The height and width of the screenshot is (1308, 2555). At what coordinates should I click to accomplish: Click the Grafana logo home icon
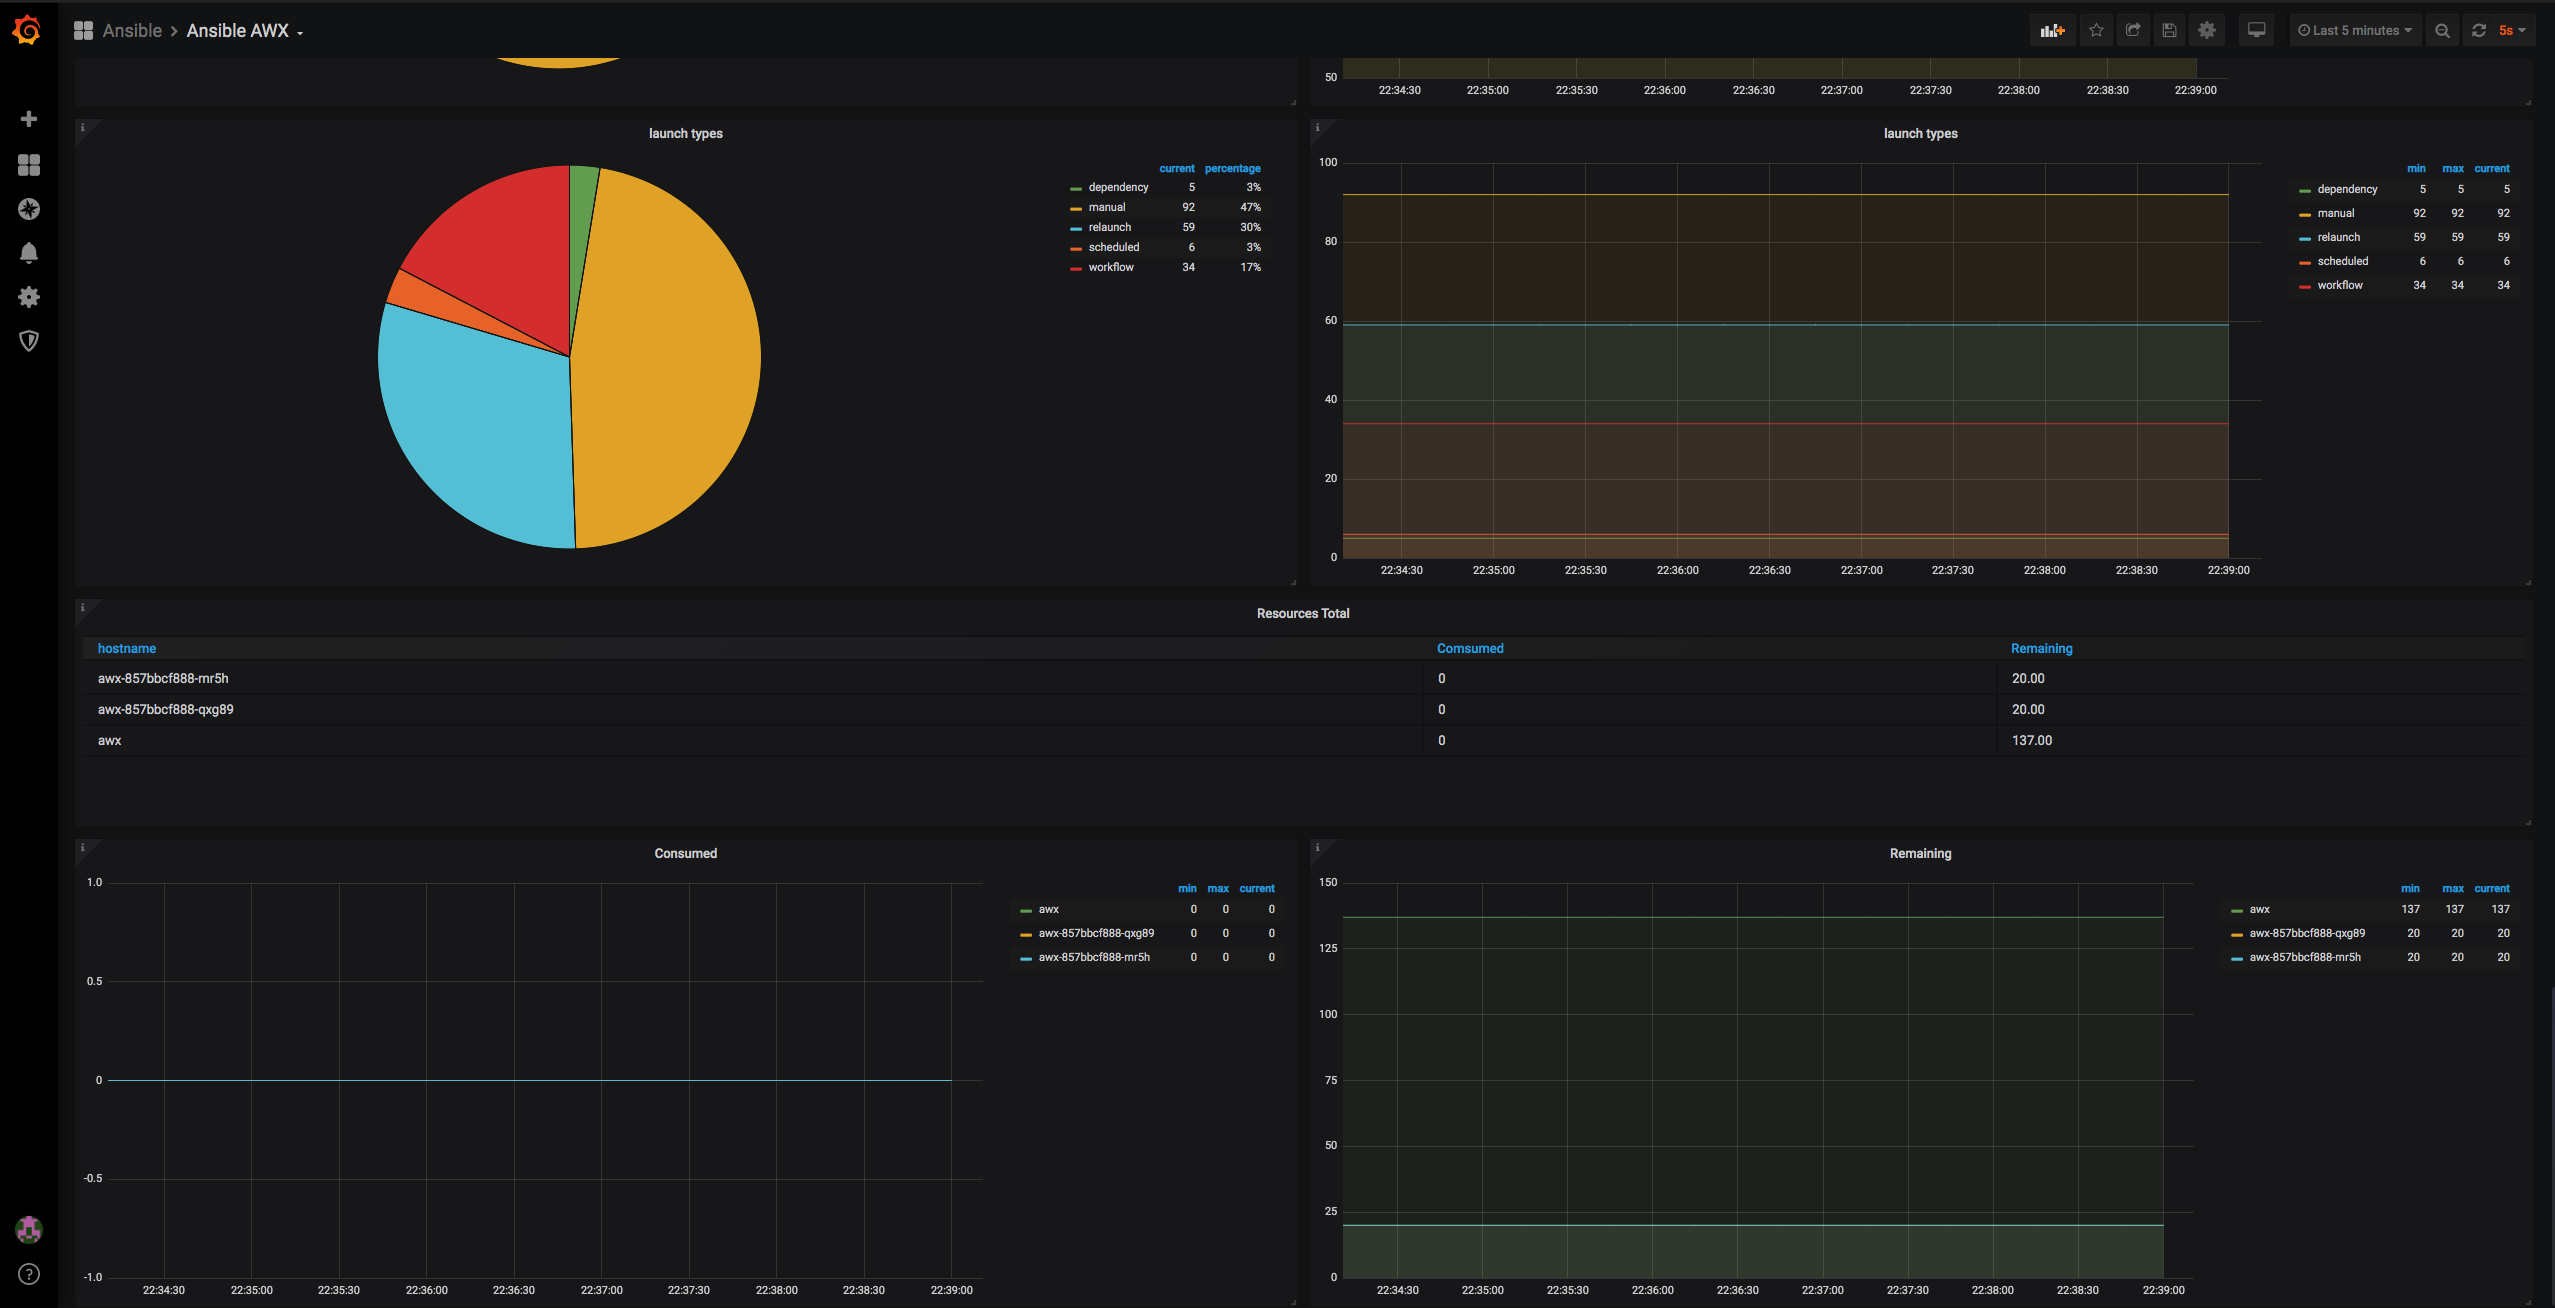coord(28,30)
